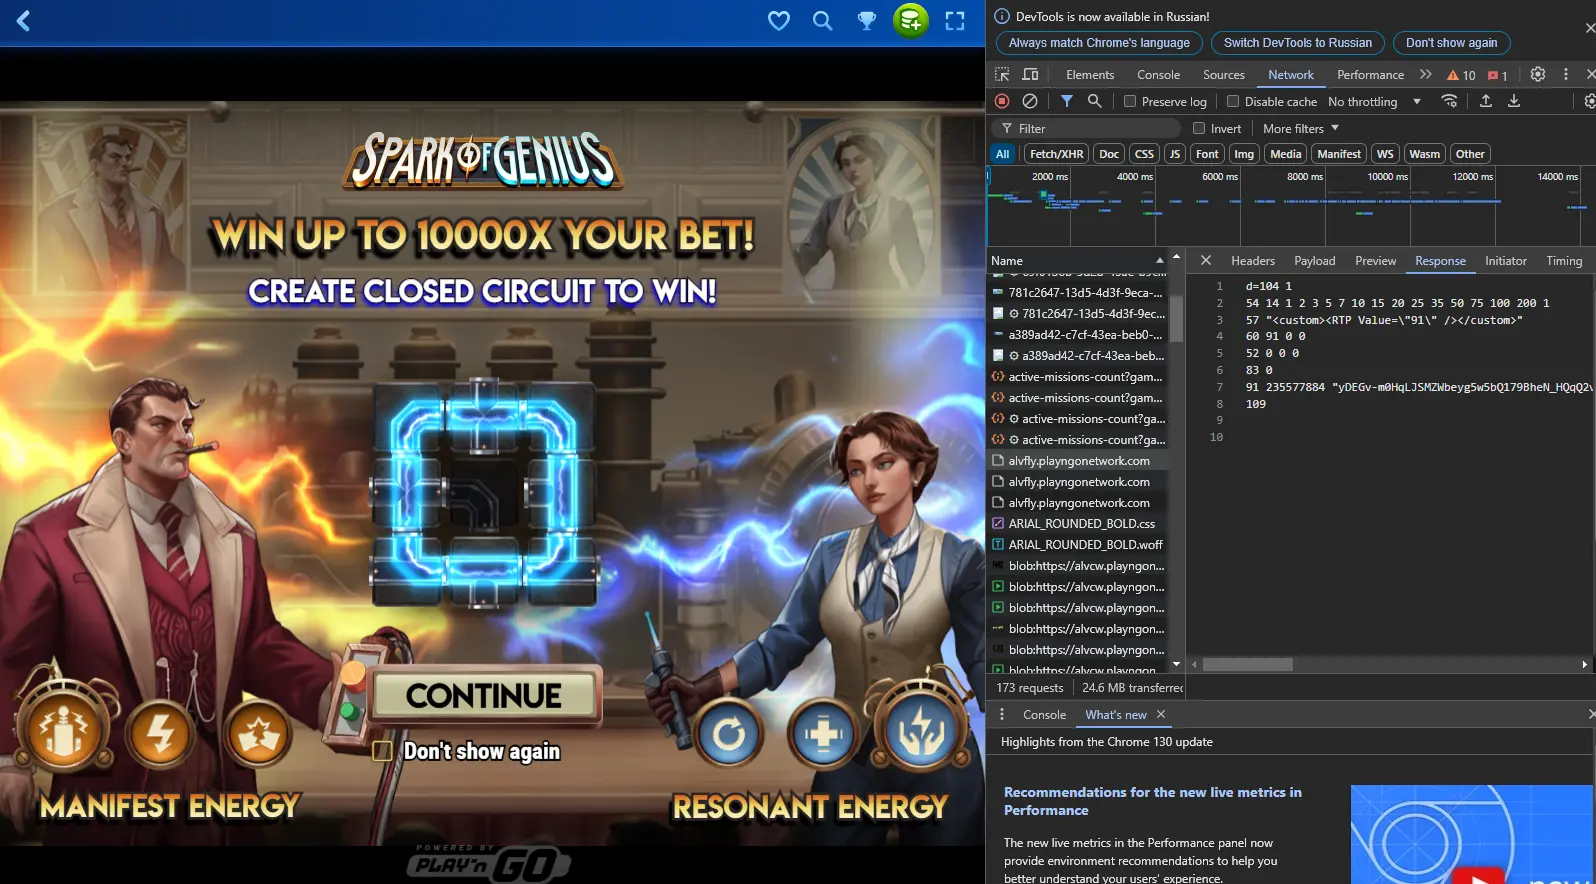Click the blue plus Resonant Energy icon
Image resolution: width=1596 pixels, height=884 pixels.
pyautogui.click(x=824, y=735)
